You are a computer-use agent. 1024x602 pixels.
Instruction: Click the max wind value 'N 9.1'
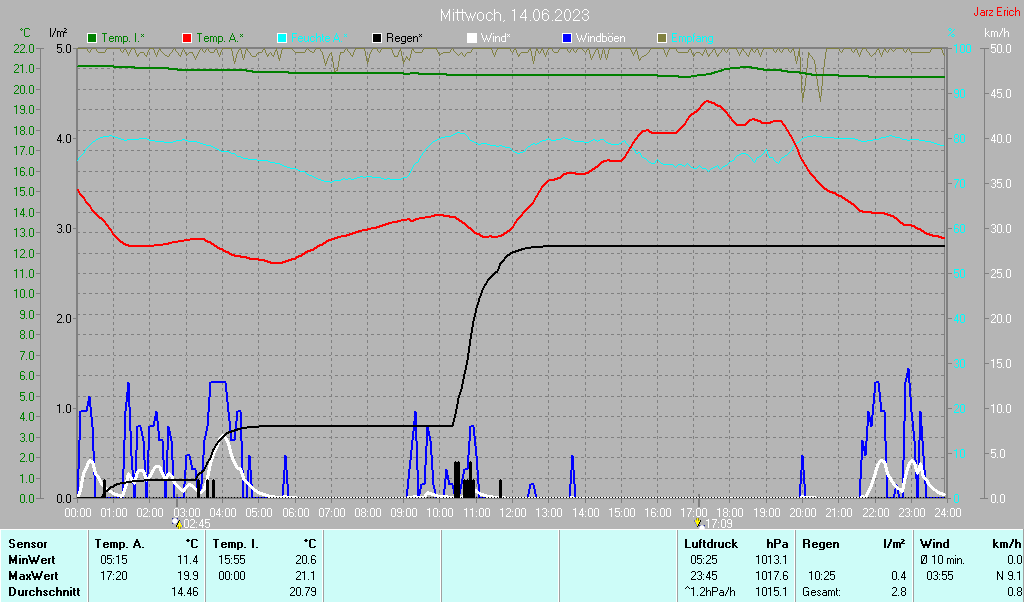point(1009,577)
